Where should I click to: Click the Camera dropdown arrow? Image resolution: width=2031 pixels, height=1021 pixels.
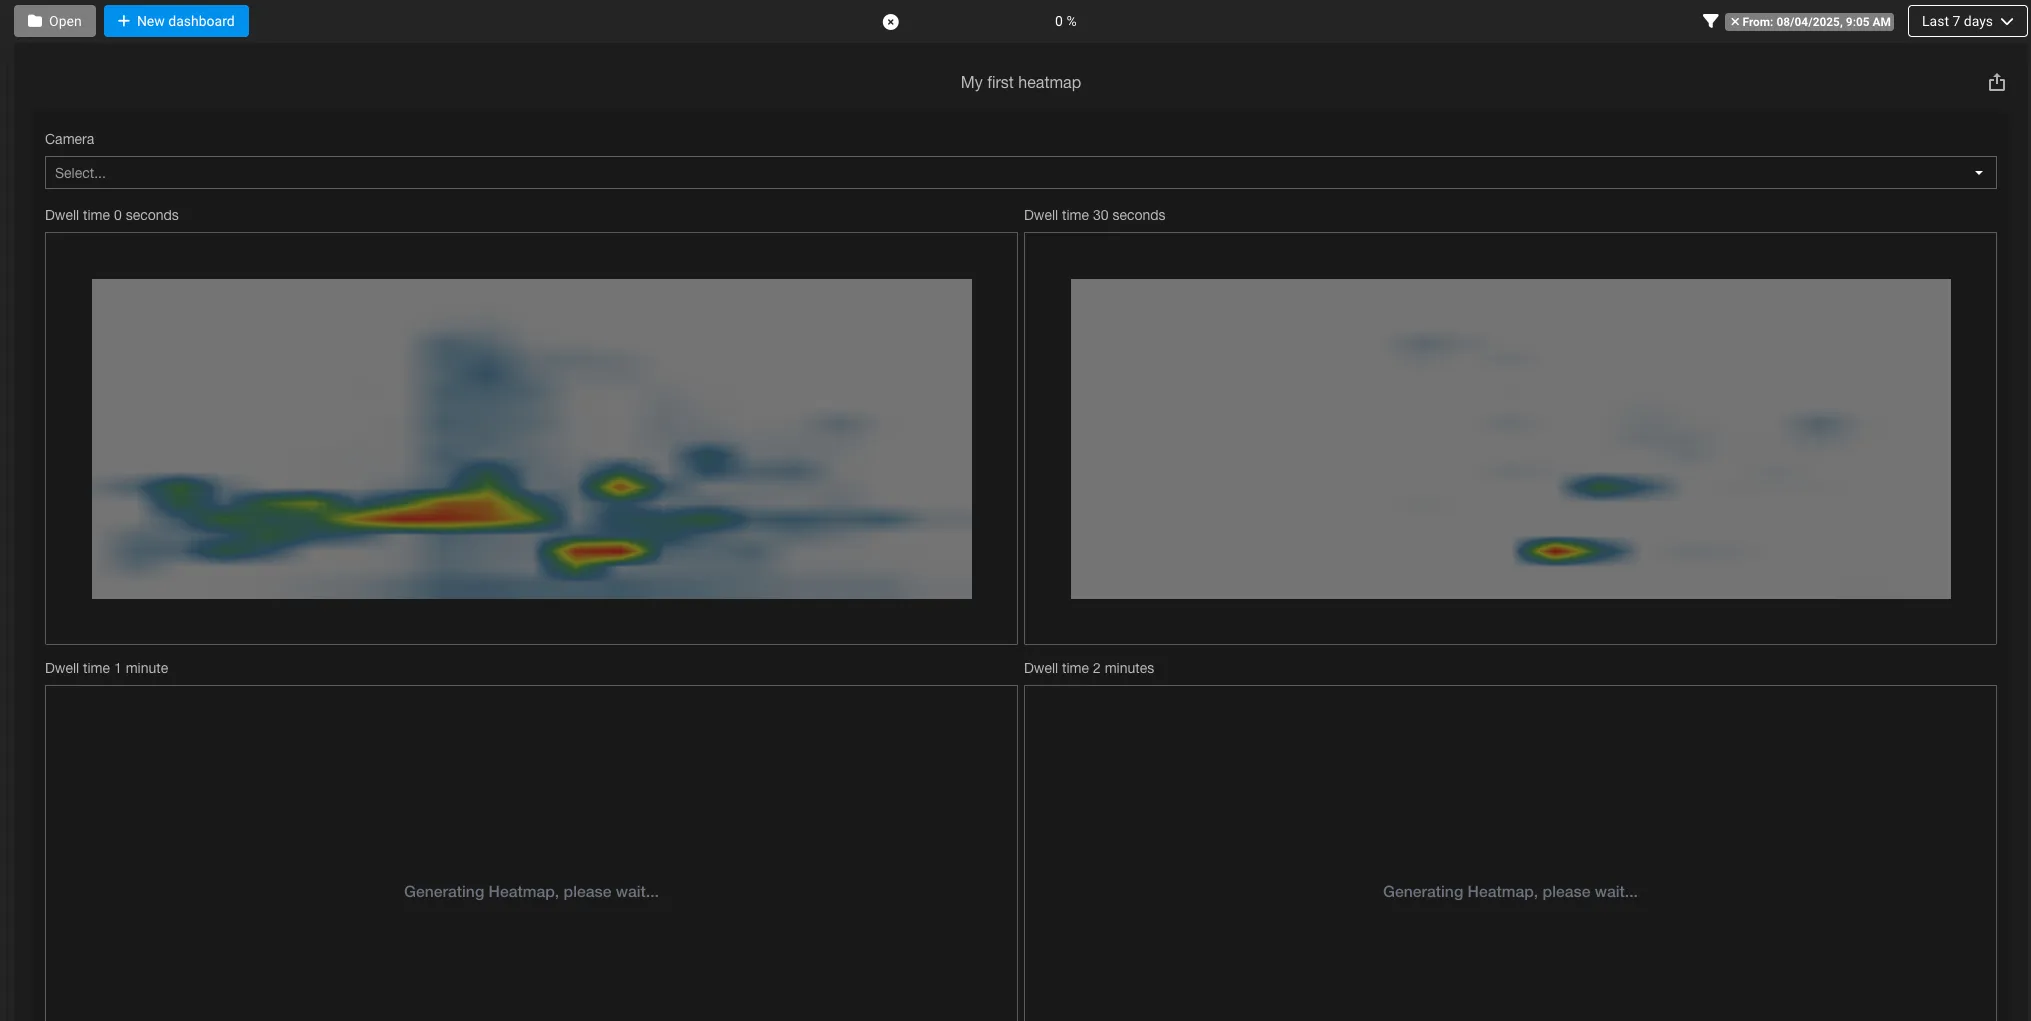[1978, 173]
